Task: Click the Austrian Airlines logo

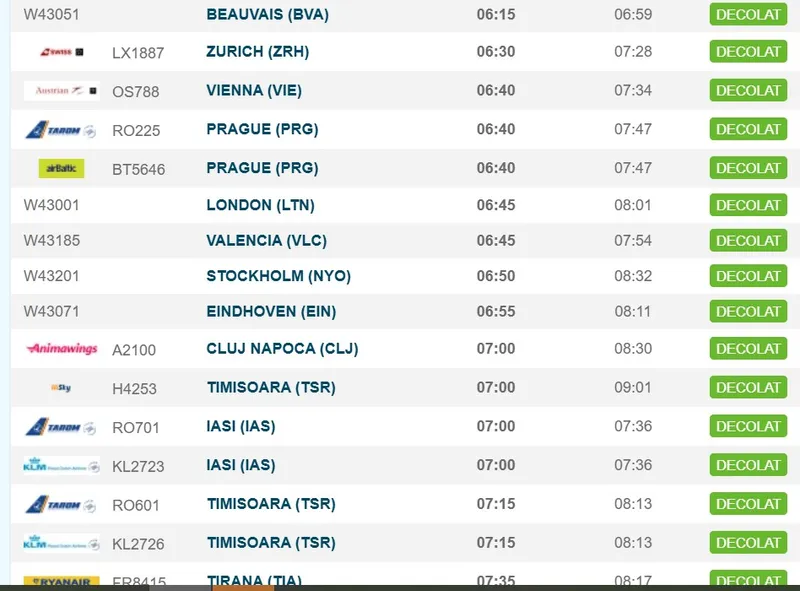Action: pos(61,91)
